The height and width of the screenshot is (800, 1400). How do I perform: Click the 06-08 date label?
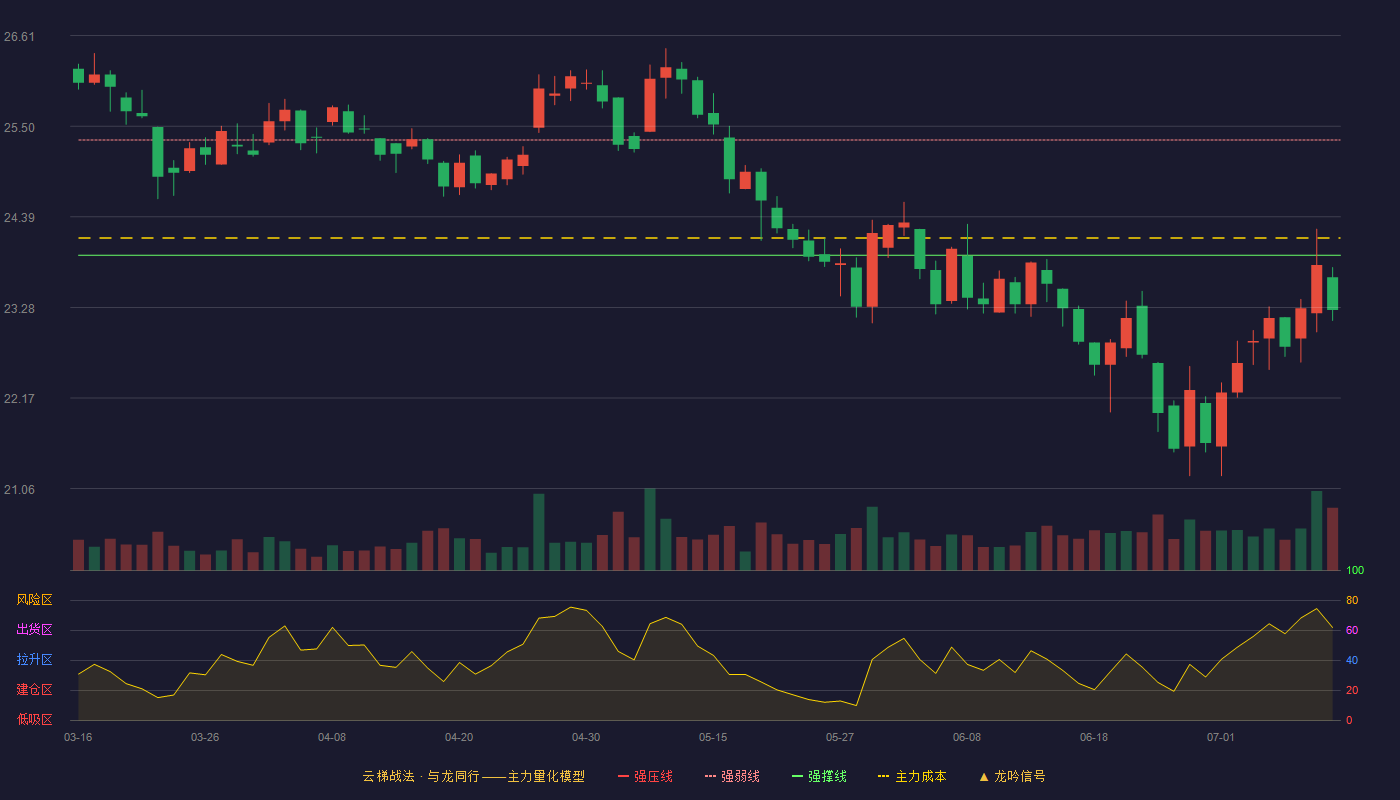pyautogui.click(x=967, y=737)
